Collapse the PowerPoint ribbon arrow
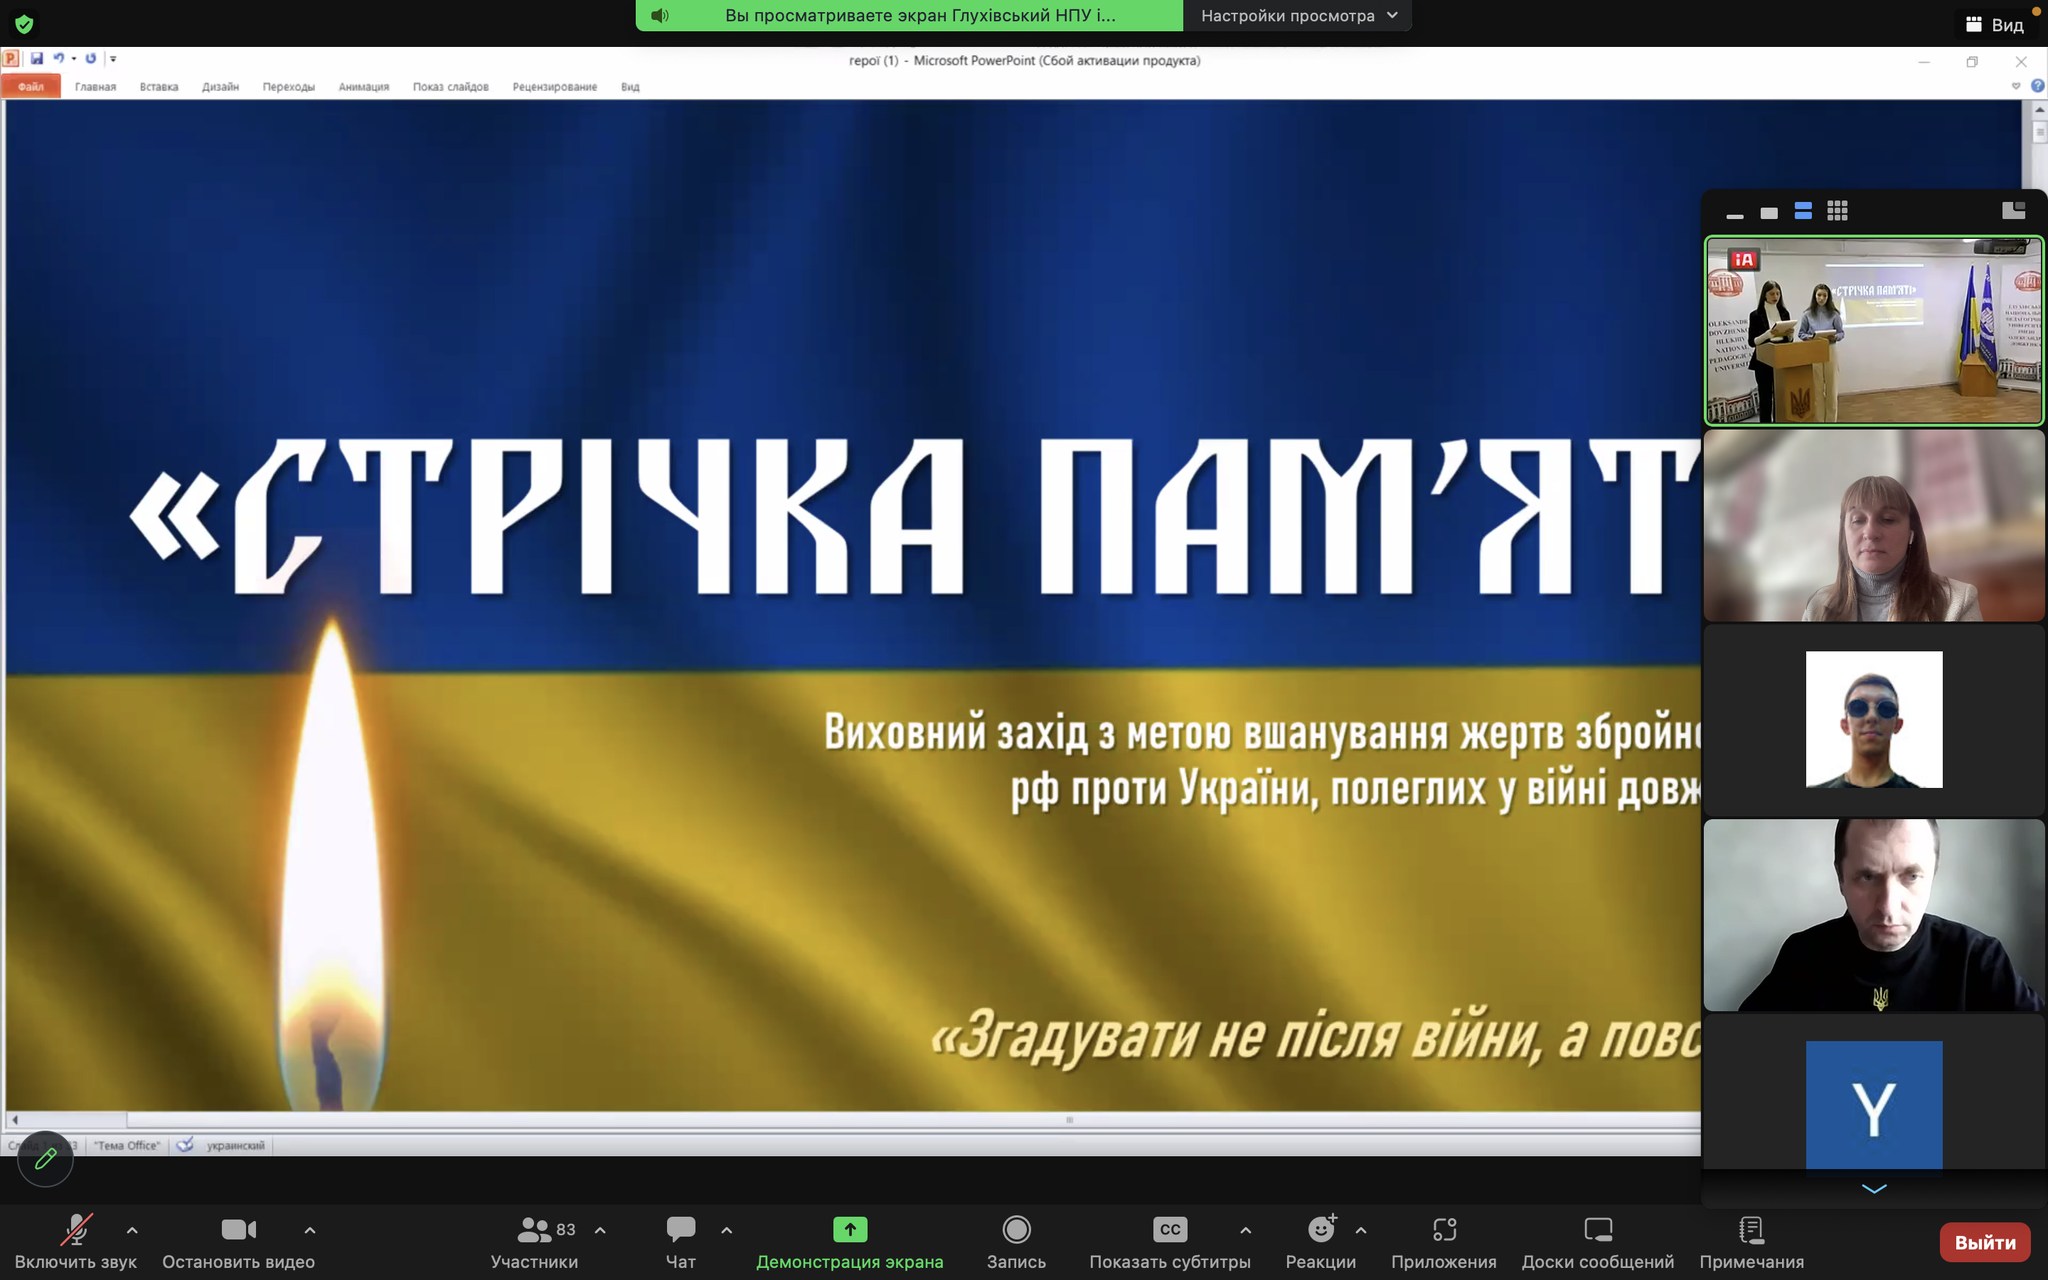The height and width of the screenshot is (1280, 2048). (x=2016, y=87)
